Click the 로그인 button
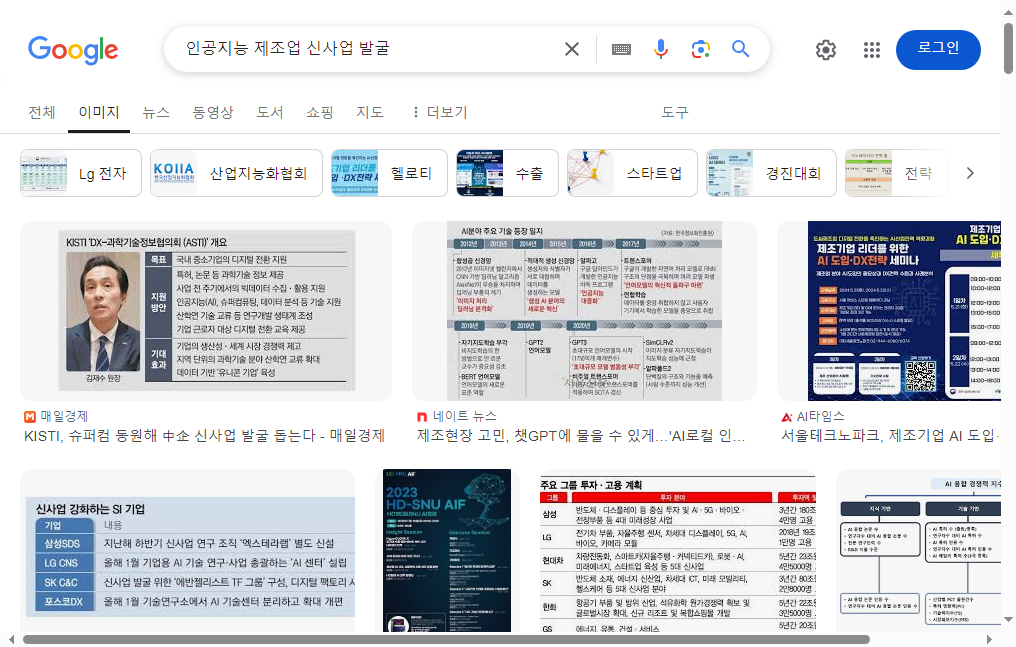The height and width of the screenshot is (647, 1016). pyautogui.click(x=938, y=50)
